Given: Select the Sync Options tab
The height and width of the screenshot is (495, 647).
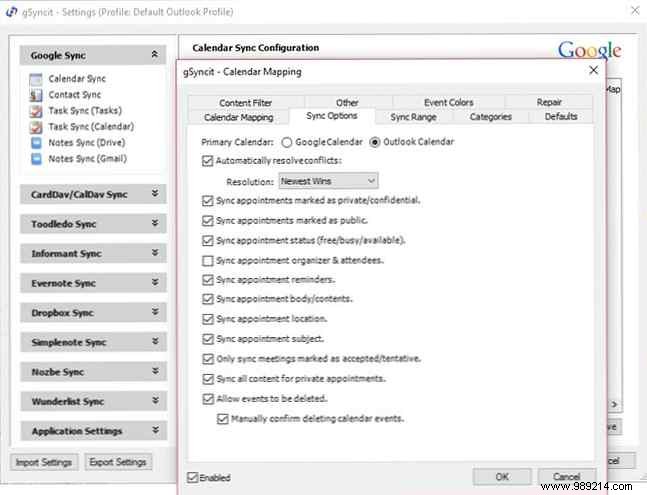Looking at the screenshot, I should click(x=332, y=116).
